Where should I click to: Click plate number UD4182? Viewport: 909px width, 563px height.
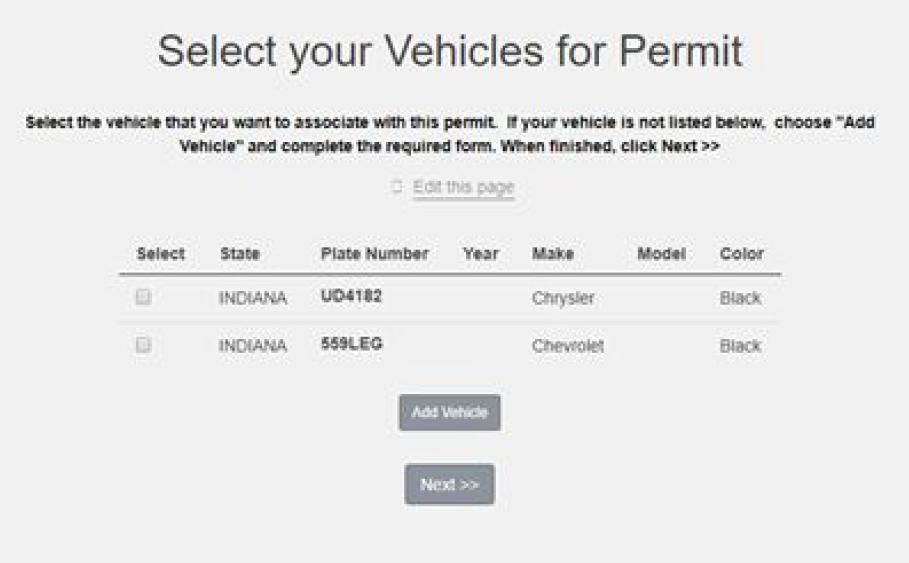[x=351, y=296]
